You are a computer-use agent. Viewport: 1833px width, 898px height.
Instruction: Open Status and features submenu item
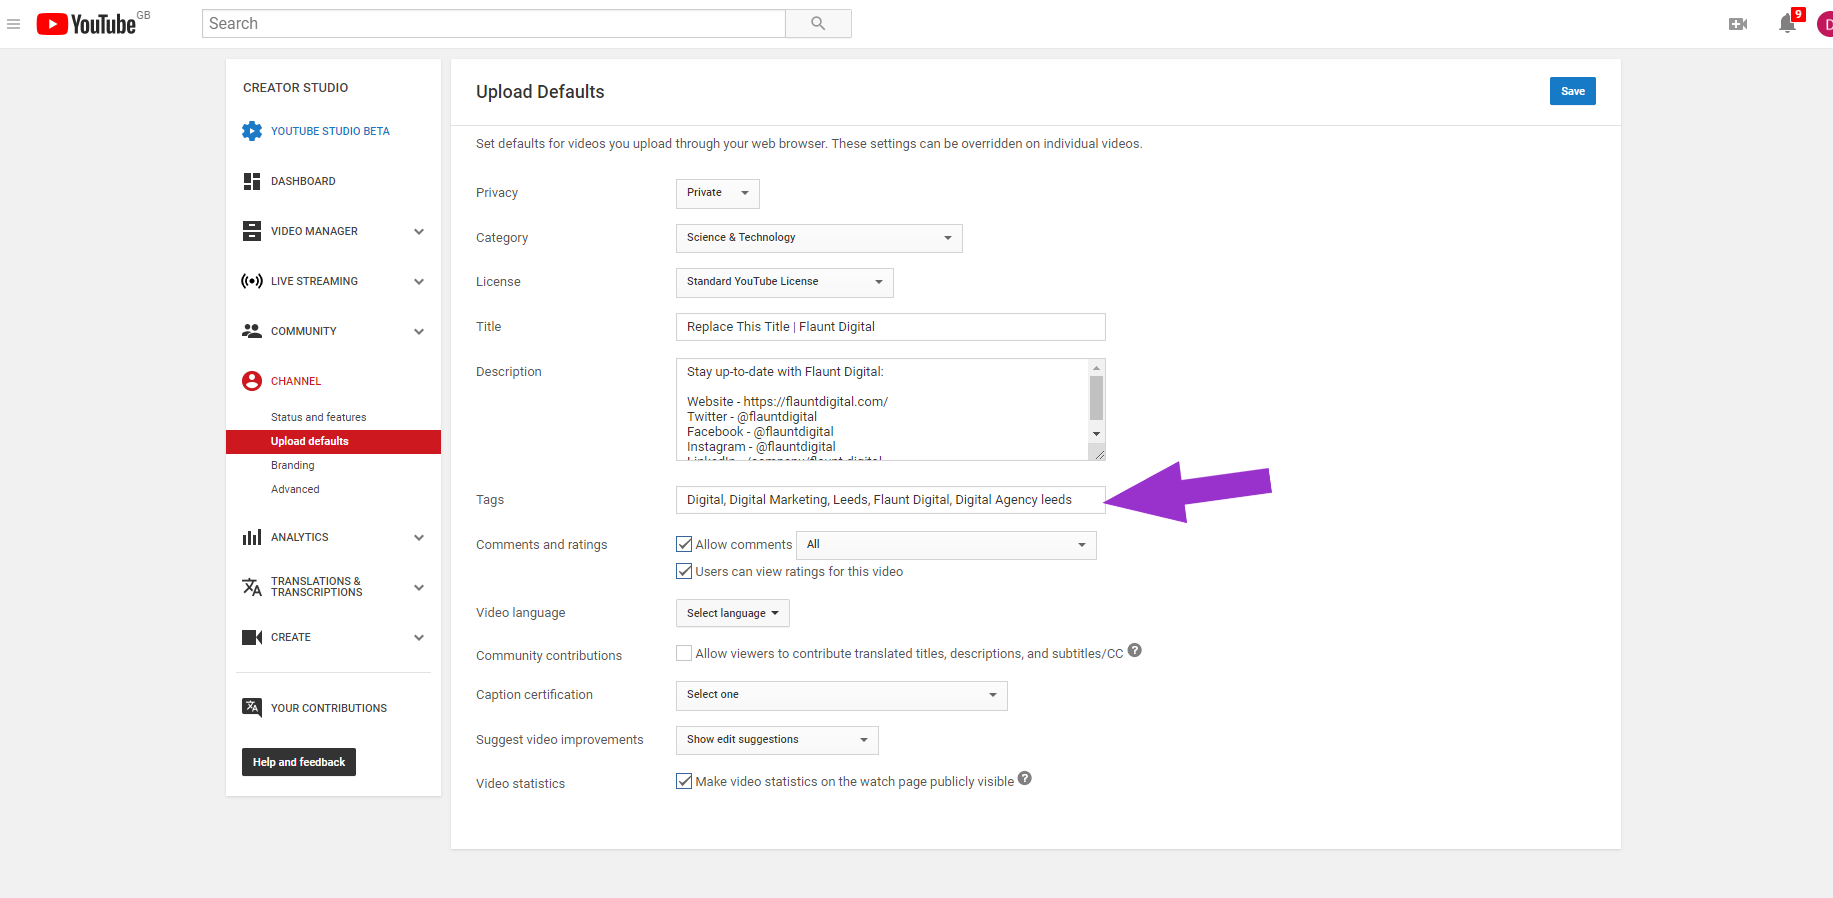point(318,417)
